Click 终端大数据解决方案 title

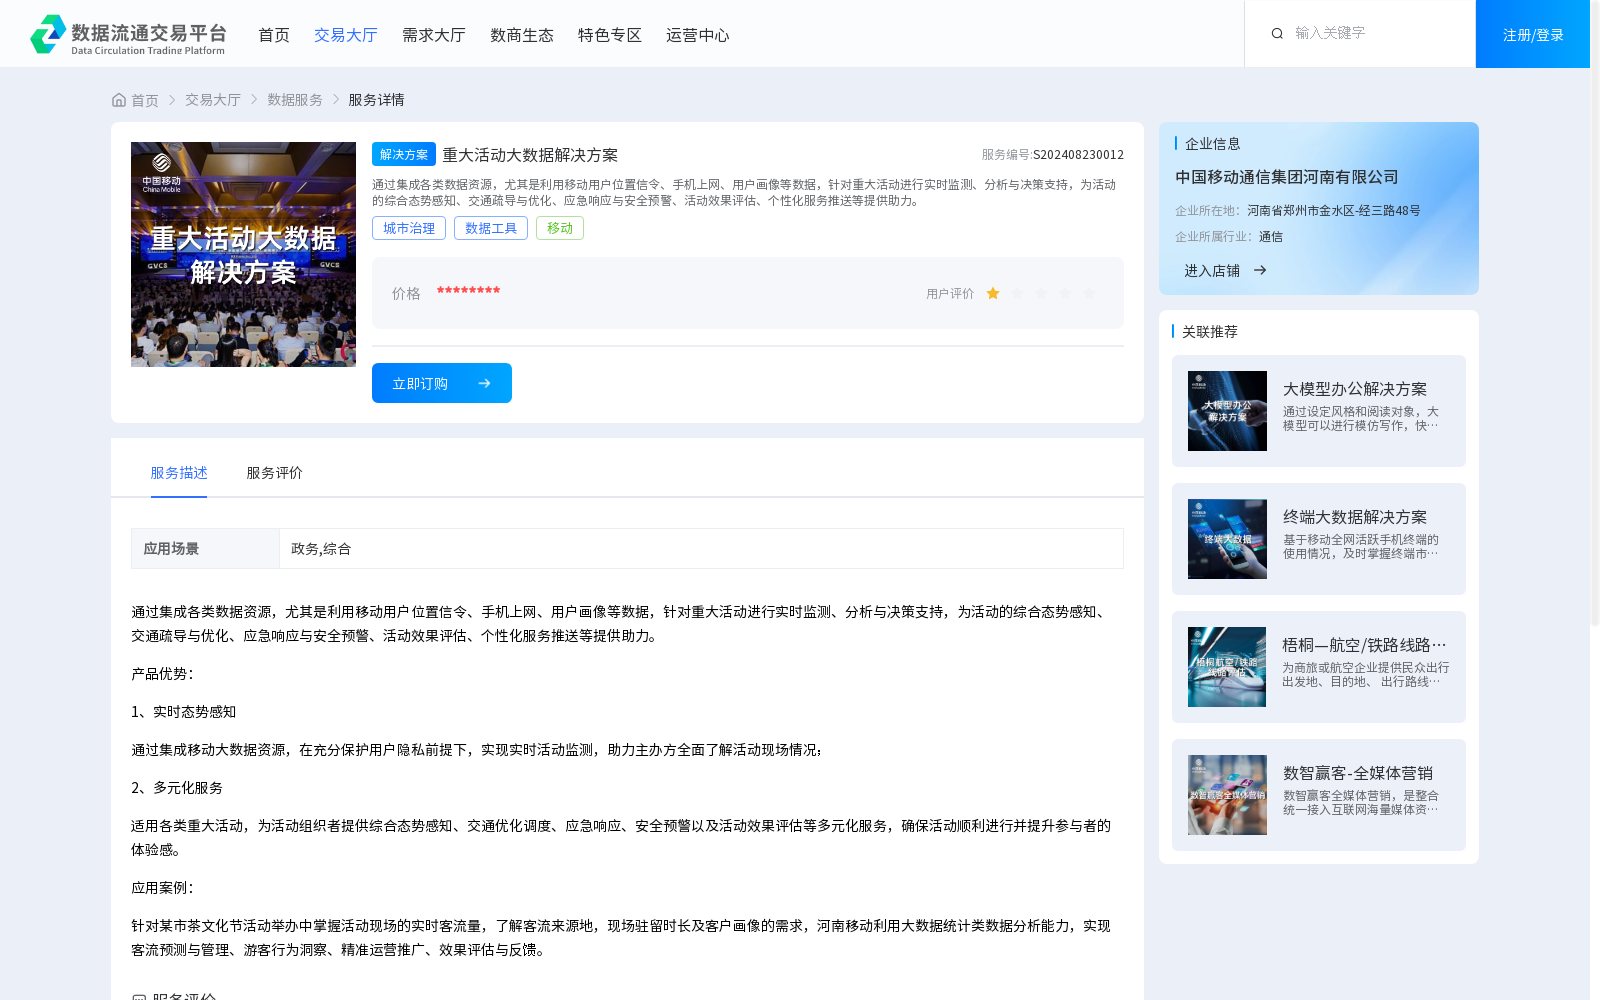[1355, 517]
